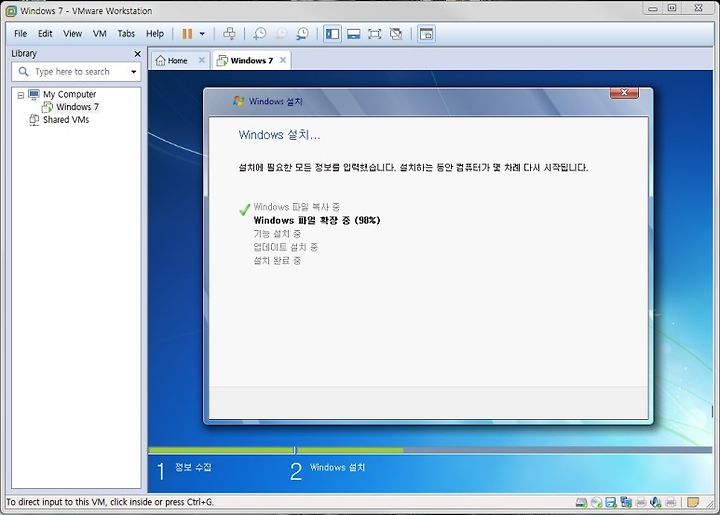Viewport: 720px width, 515px height.
Task: Close the Library panel
Action: pyautogui.click(x=137, y=54)
